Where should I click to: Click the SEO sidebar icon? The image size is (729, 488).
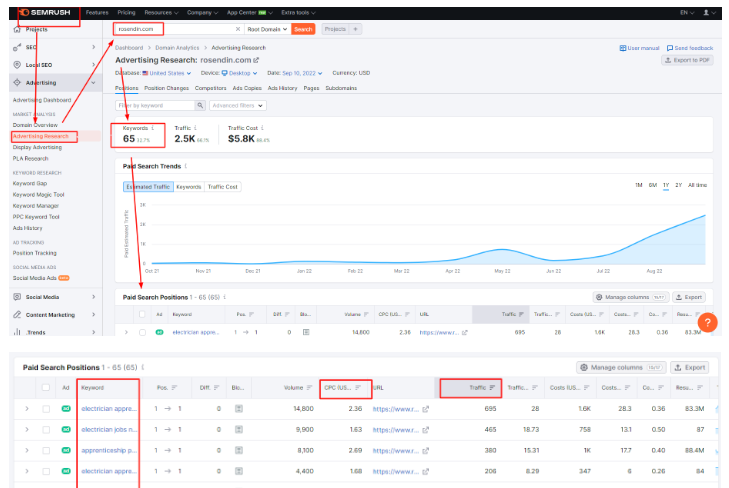[17, 47]
